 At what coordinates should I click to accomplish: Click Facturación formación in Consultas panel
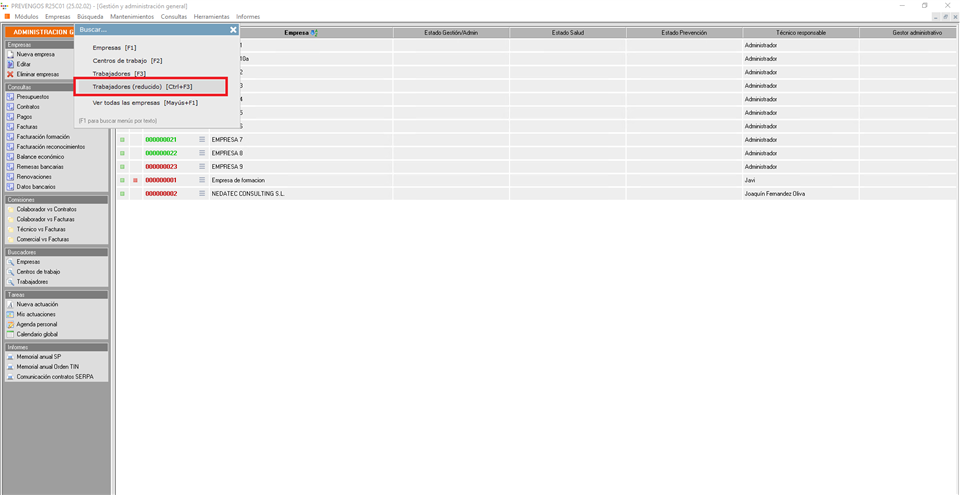point(43,137)
